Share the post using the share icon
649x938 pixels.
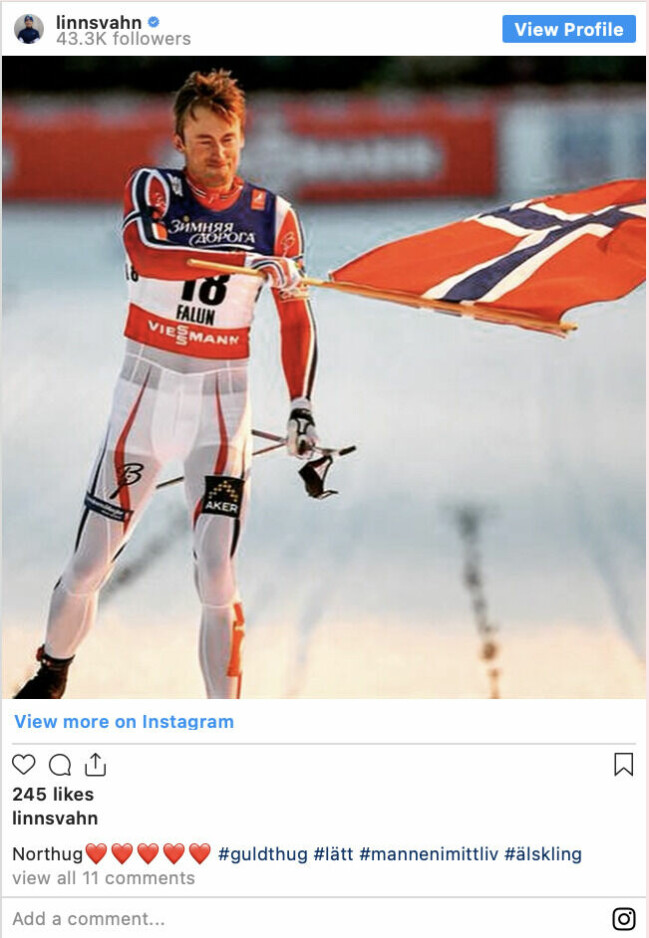[x=95, y=764]
